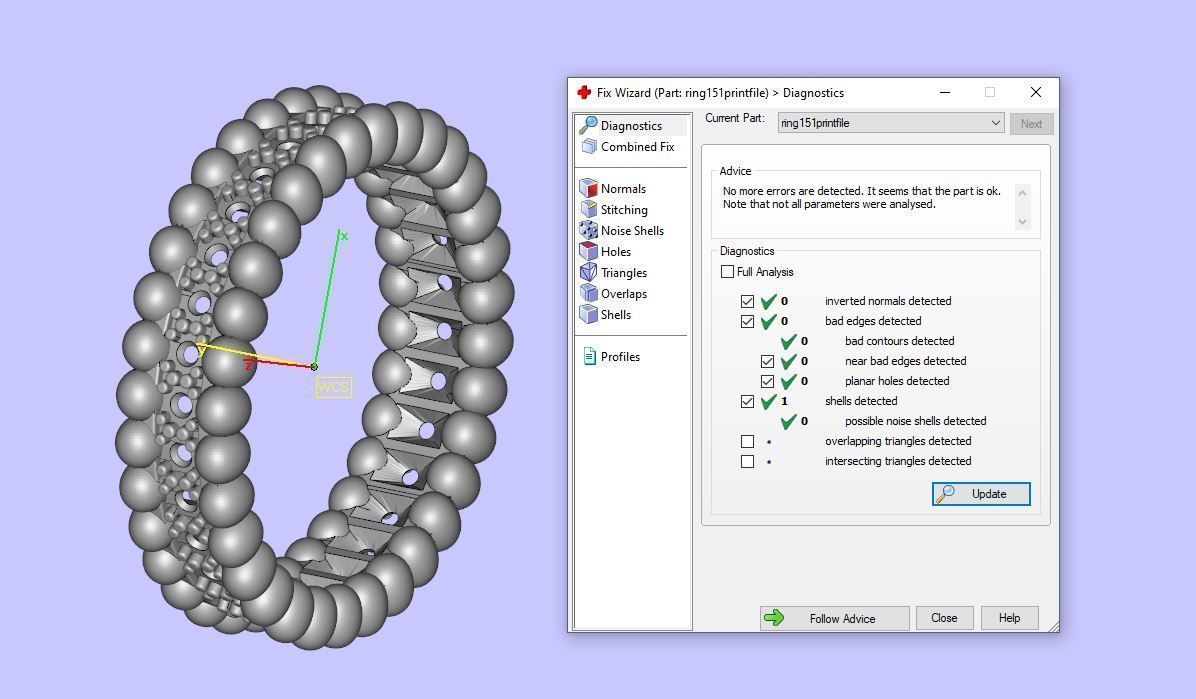Click the Shells icon in sidebar
This screenshot has width=1196, height=699.
point(588,315)
